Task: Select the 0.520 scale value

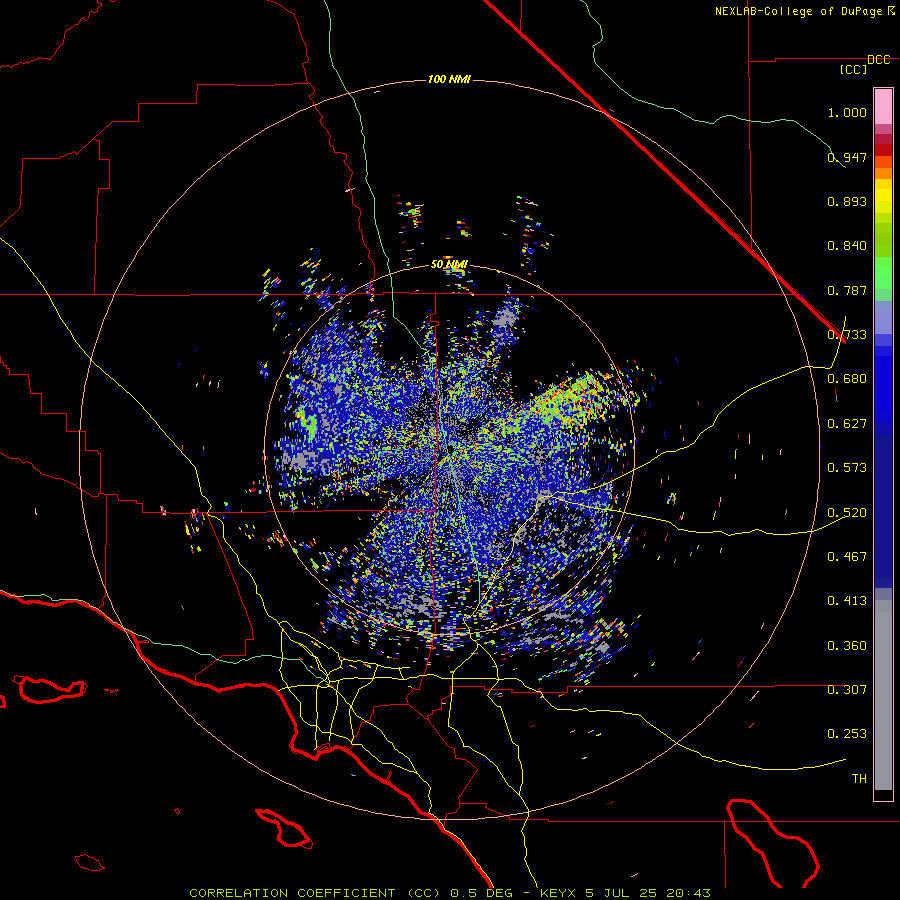Action: pyautogui.click(x=847, y=513)
